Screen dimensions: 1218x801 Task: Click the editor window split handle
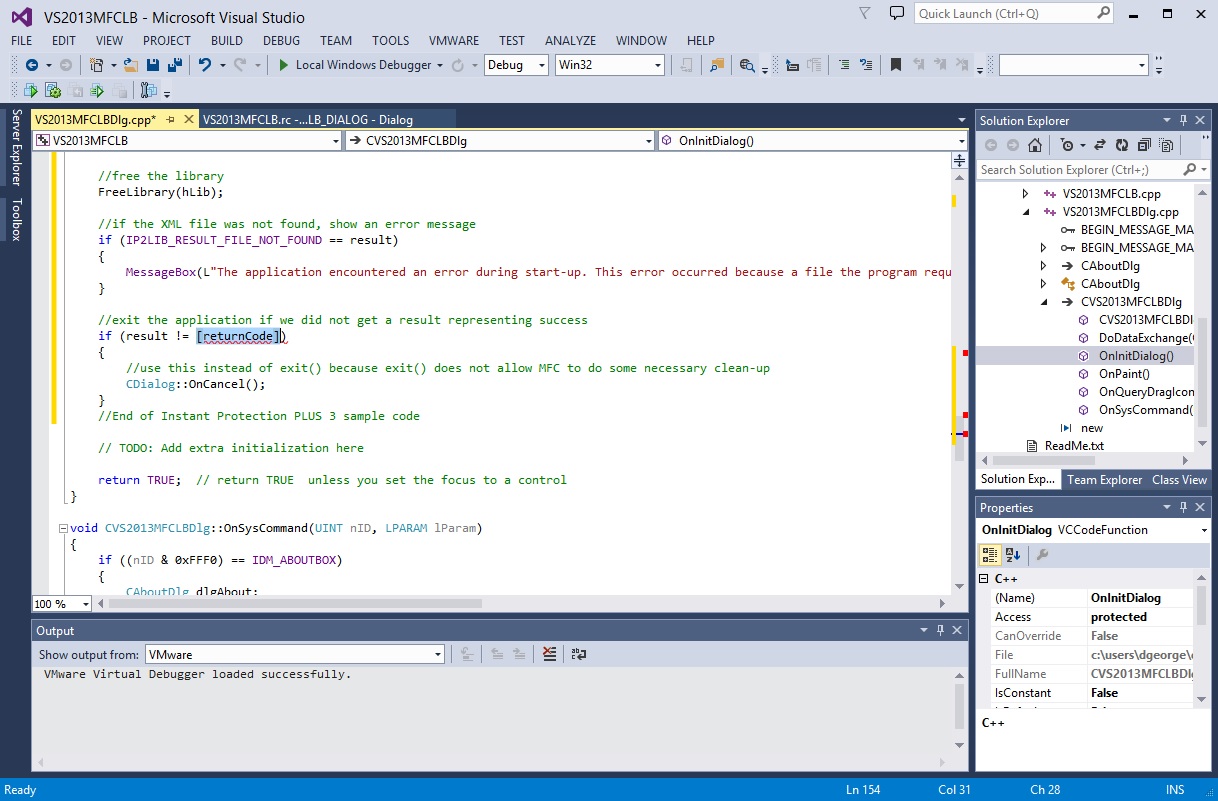(960, 160)
